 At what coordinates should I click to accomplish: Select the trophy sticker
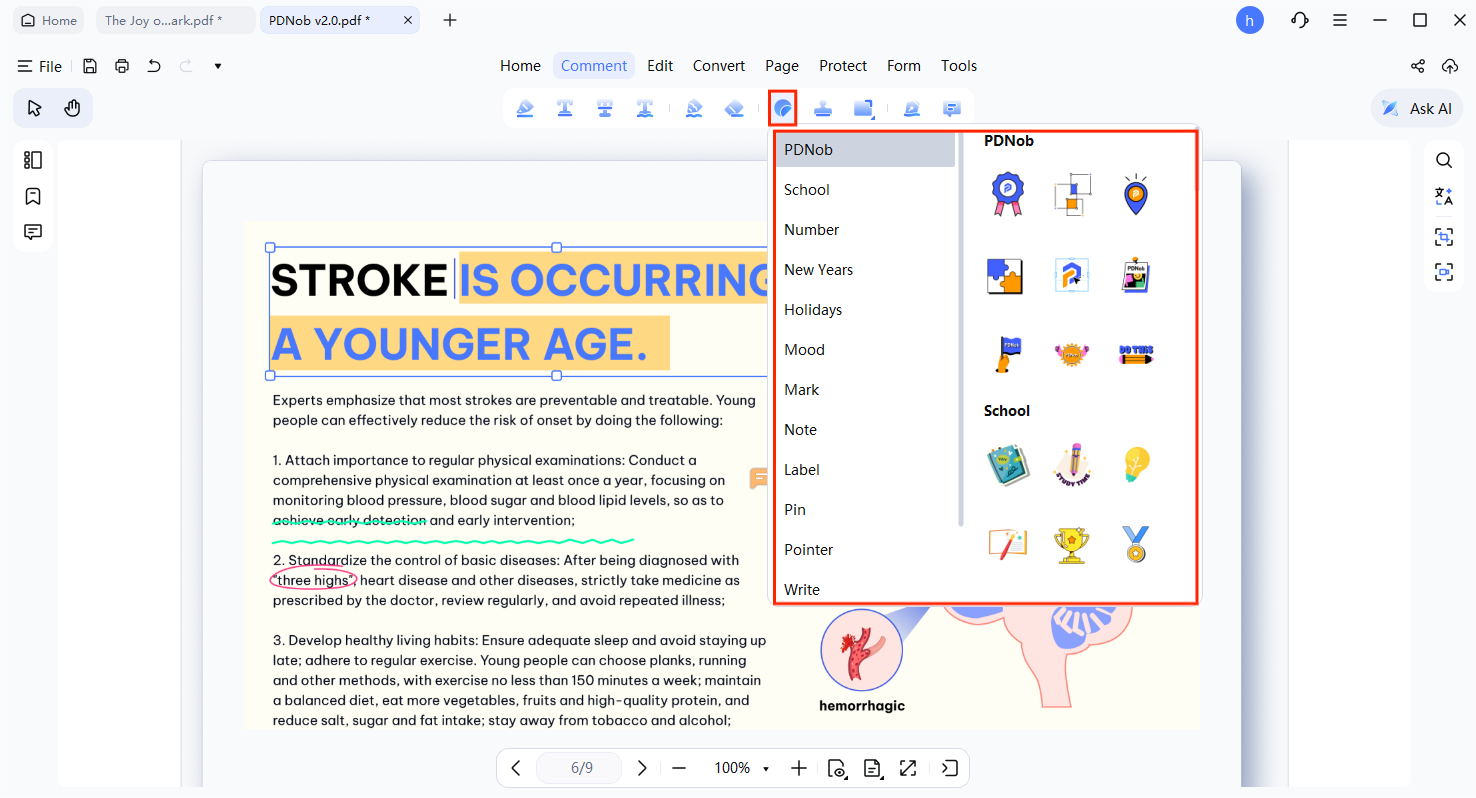coord(1071,545)
